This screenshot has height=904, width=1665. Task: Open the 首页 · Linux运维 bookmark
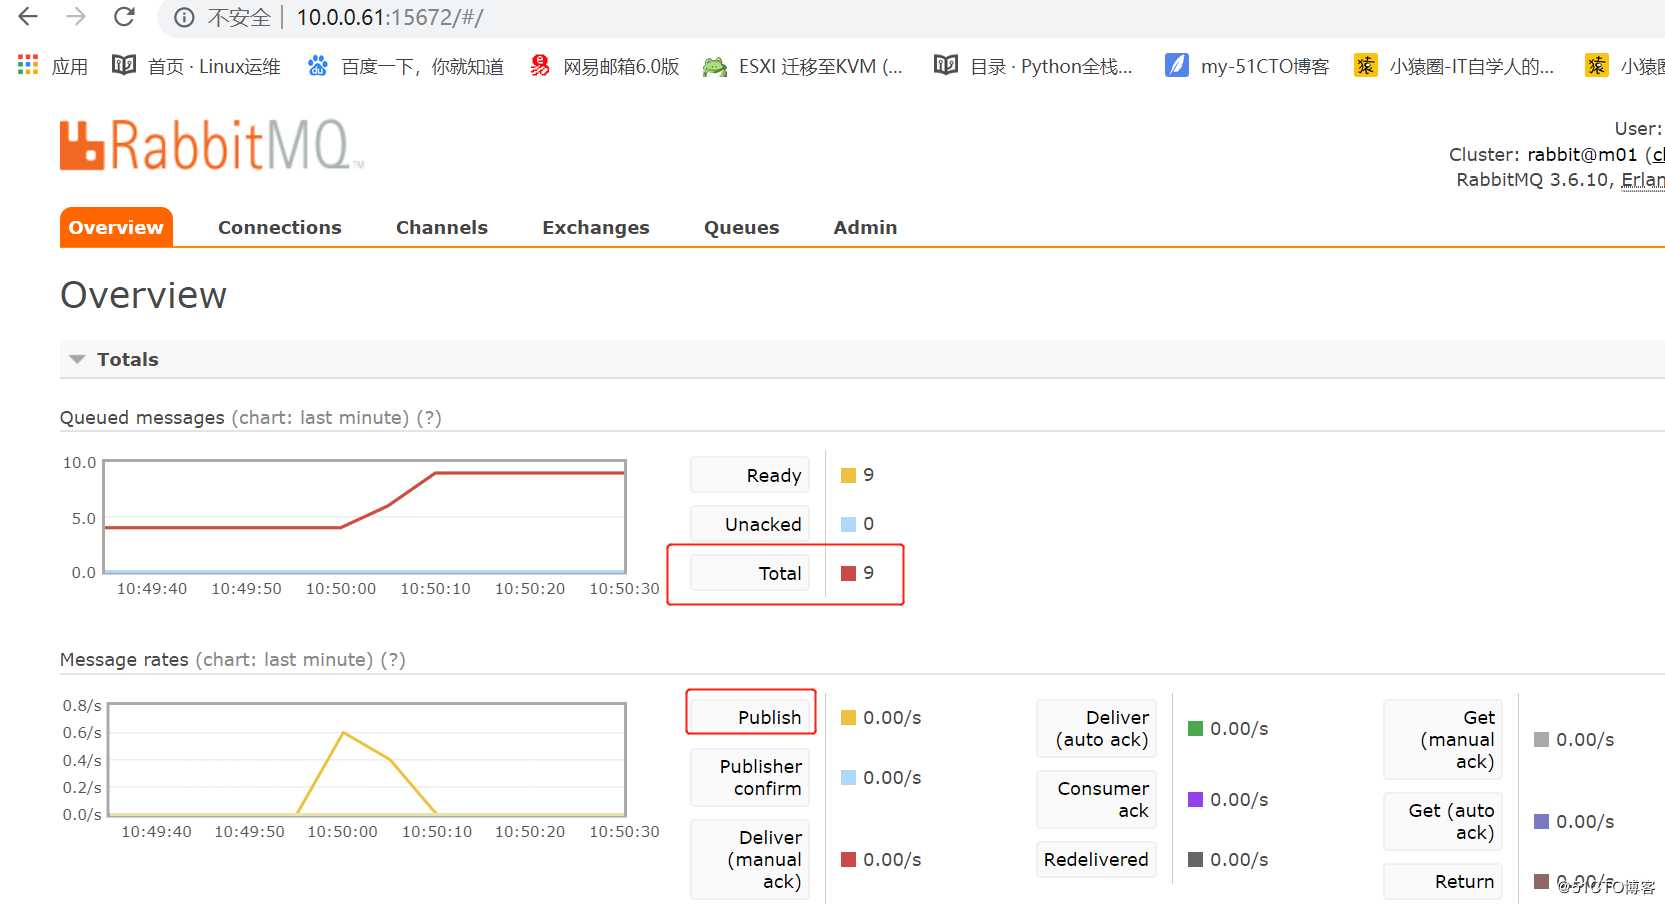(196, 66)
